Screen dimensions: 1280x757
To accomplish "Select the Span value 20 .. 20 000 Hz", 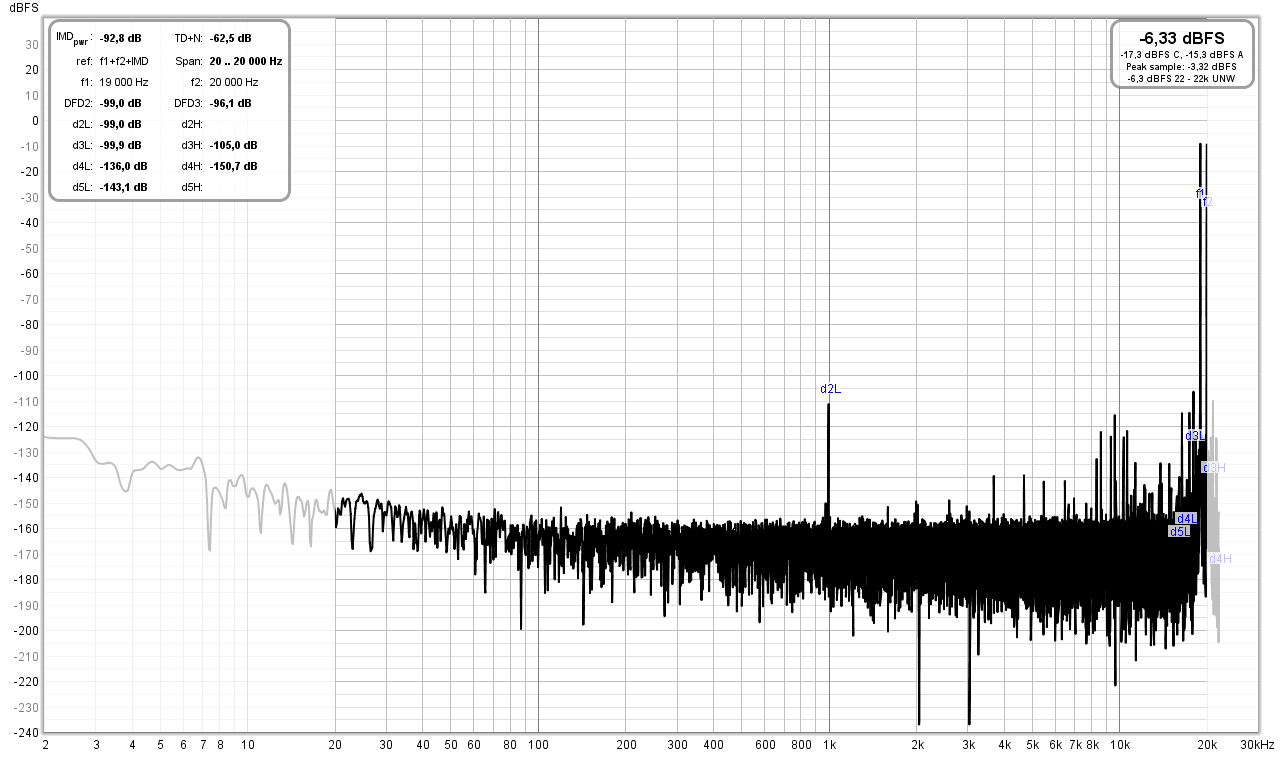I will tap(245, 61).
